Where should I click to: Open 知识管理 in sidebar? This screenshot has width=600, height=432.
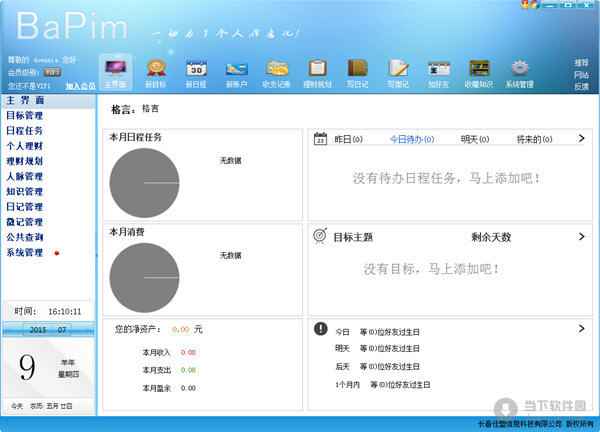click(x=24, y=191)
